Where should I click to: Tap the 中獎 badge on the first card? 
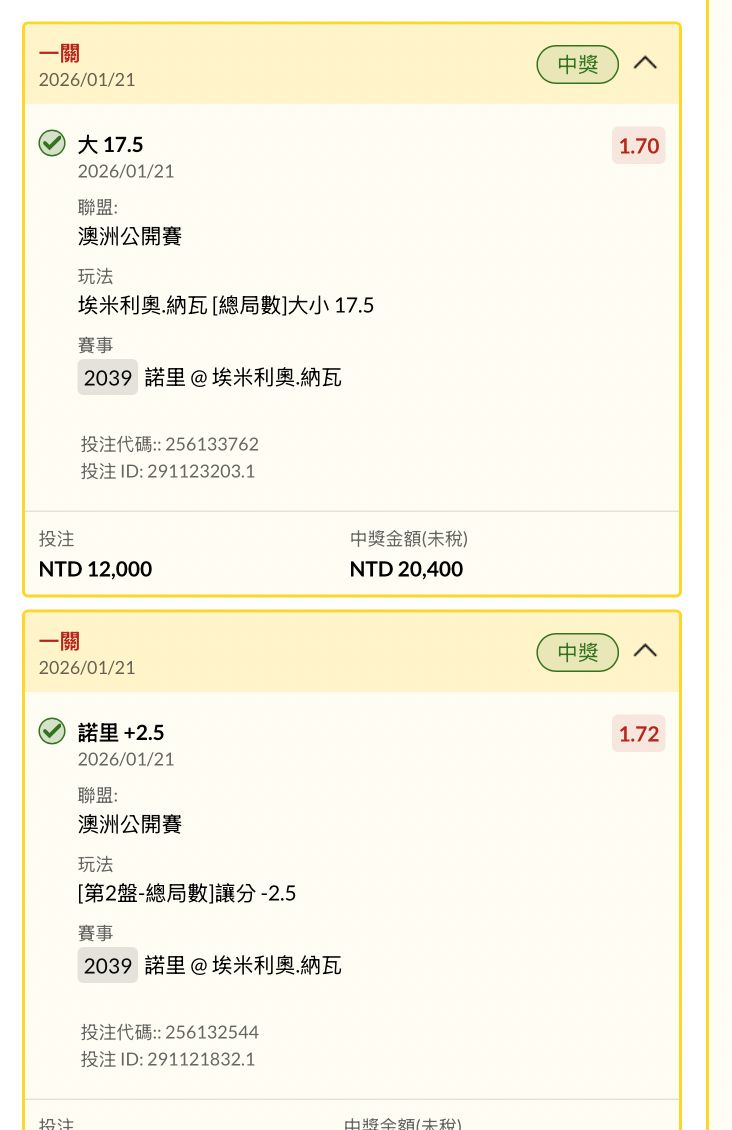(578, 65)
